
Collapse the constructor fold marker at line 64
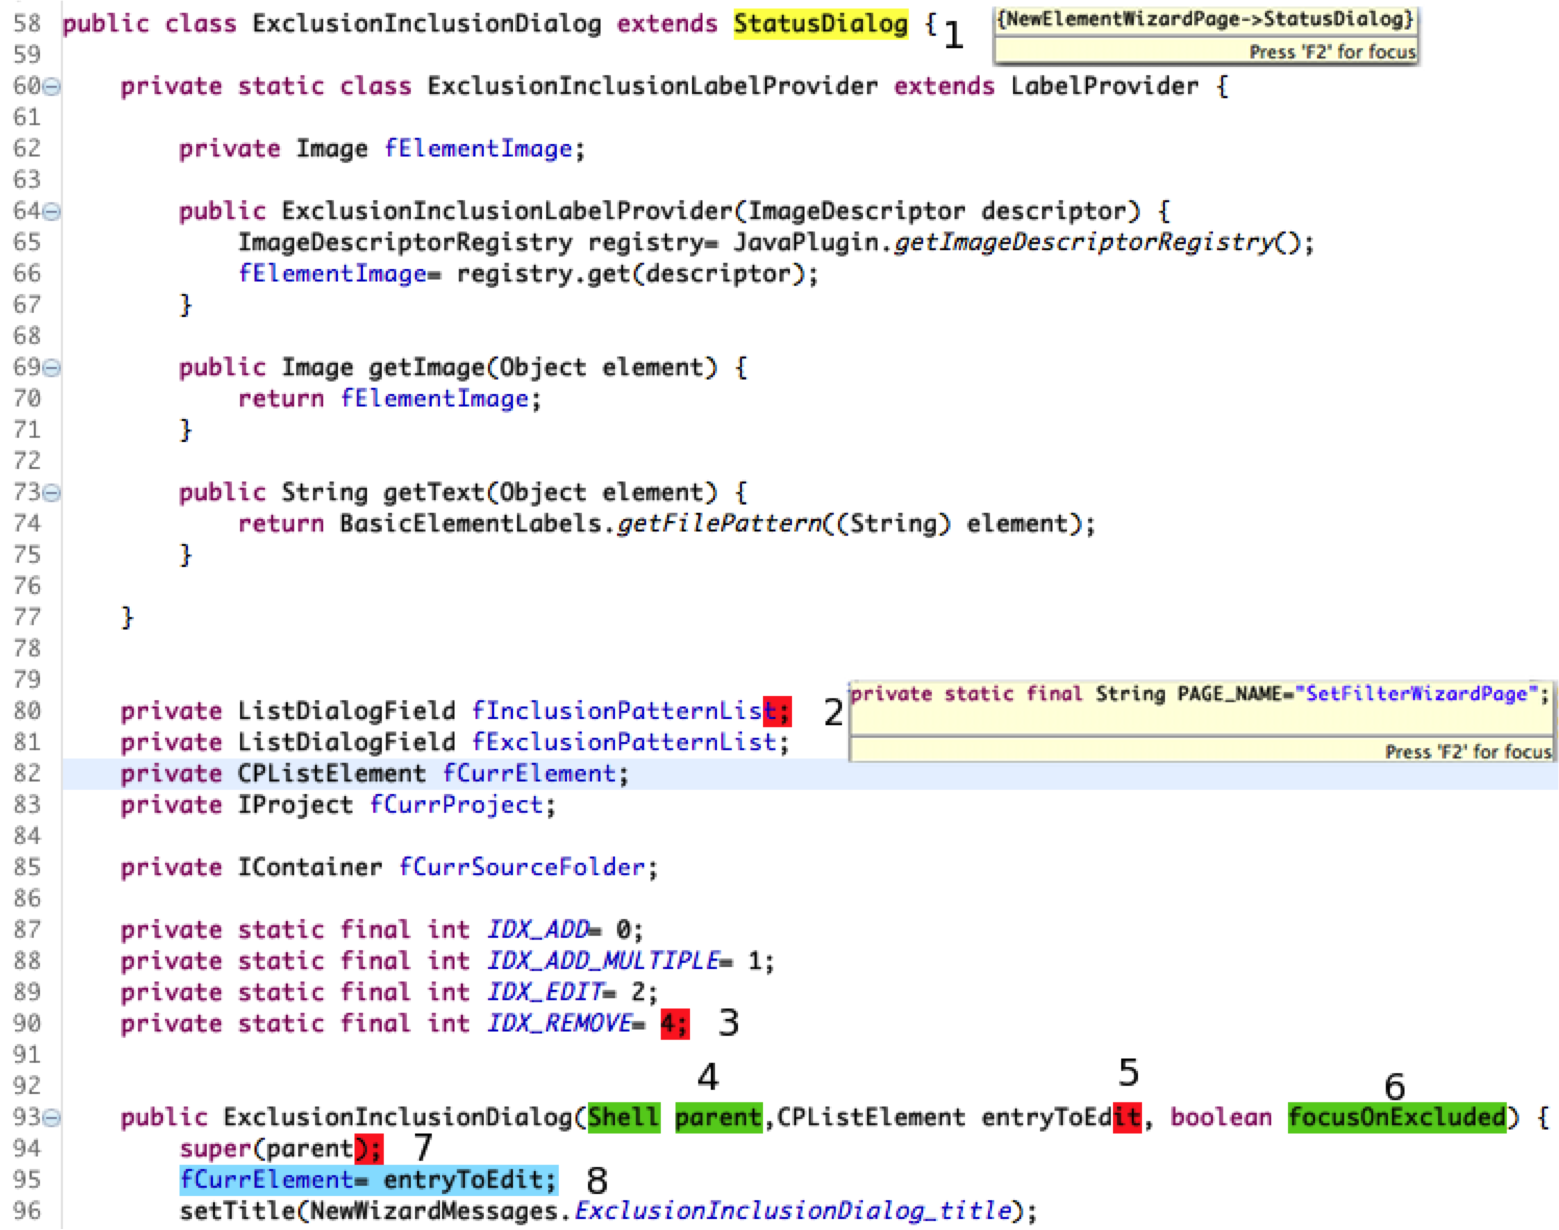(x=51, y=212)
